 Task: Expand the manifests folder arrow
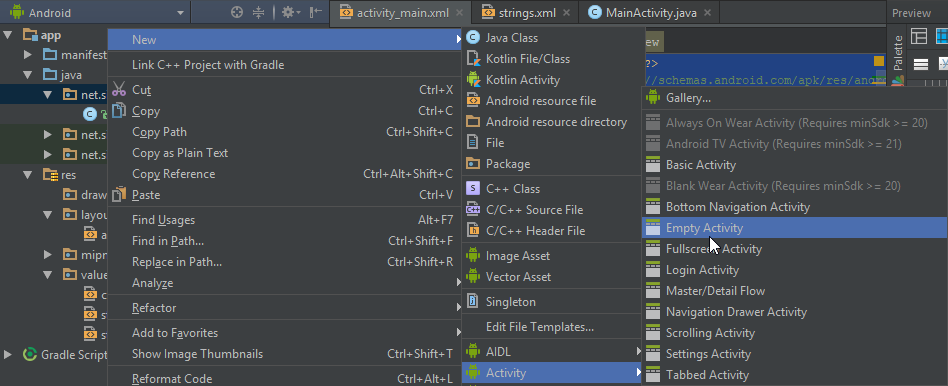click(28, 55)
